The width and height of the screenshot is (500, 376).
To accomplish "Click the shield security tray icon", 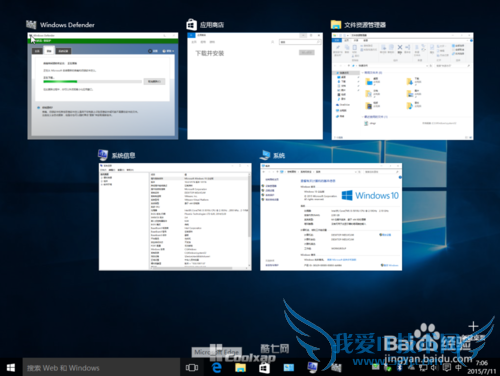I will pyautogui.click(x=388, y=368).
